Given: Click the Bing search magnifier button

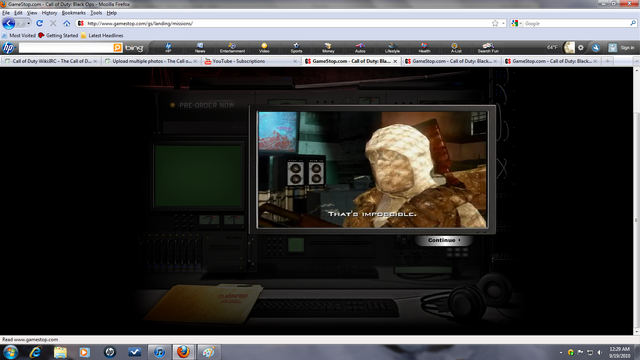Looking at the screenshot, I should pyautogui.click(x=118, y=48).
